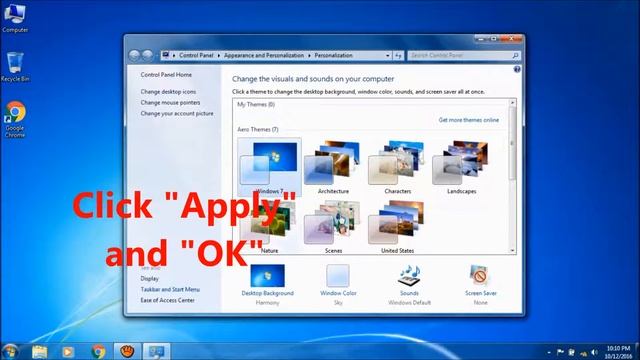Launch Google Chrome from the desktop shortcut
The width and height of the screenshot is (640, 360).
pos(15,119)
